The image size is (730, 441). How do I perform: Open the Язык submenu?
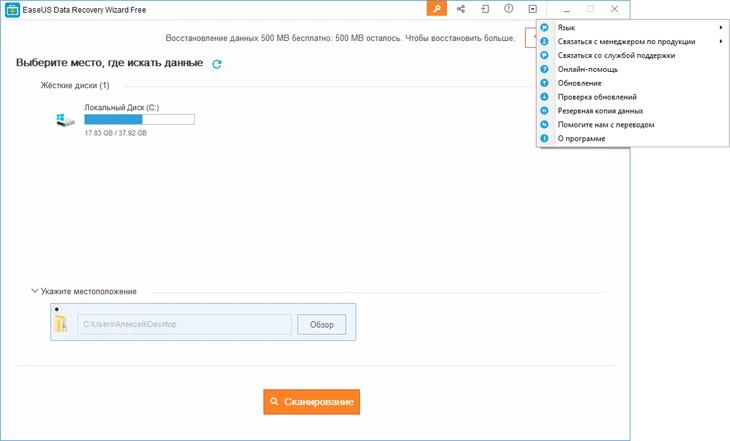pos(633,27)
